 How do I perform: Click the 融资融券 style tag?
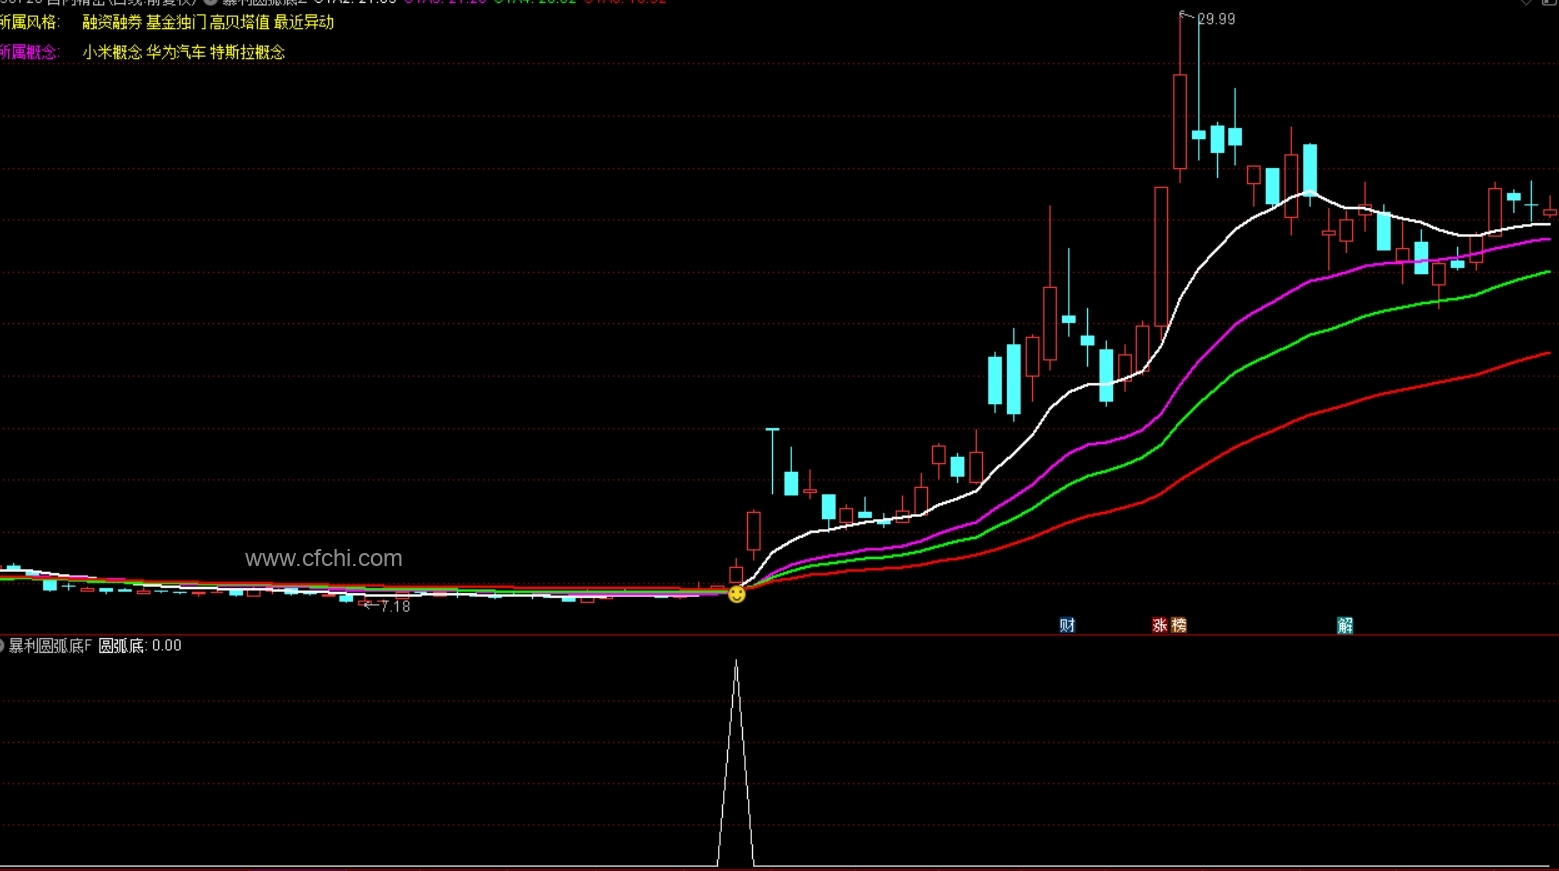coord(112,22)
